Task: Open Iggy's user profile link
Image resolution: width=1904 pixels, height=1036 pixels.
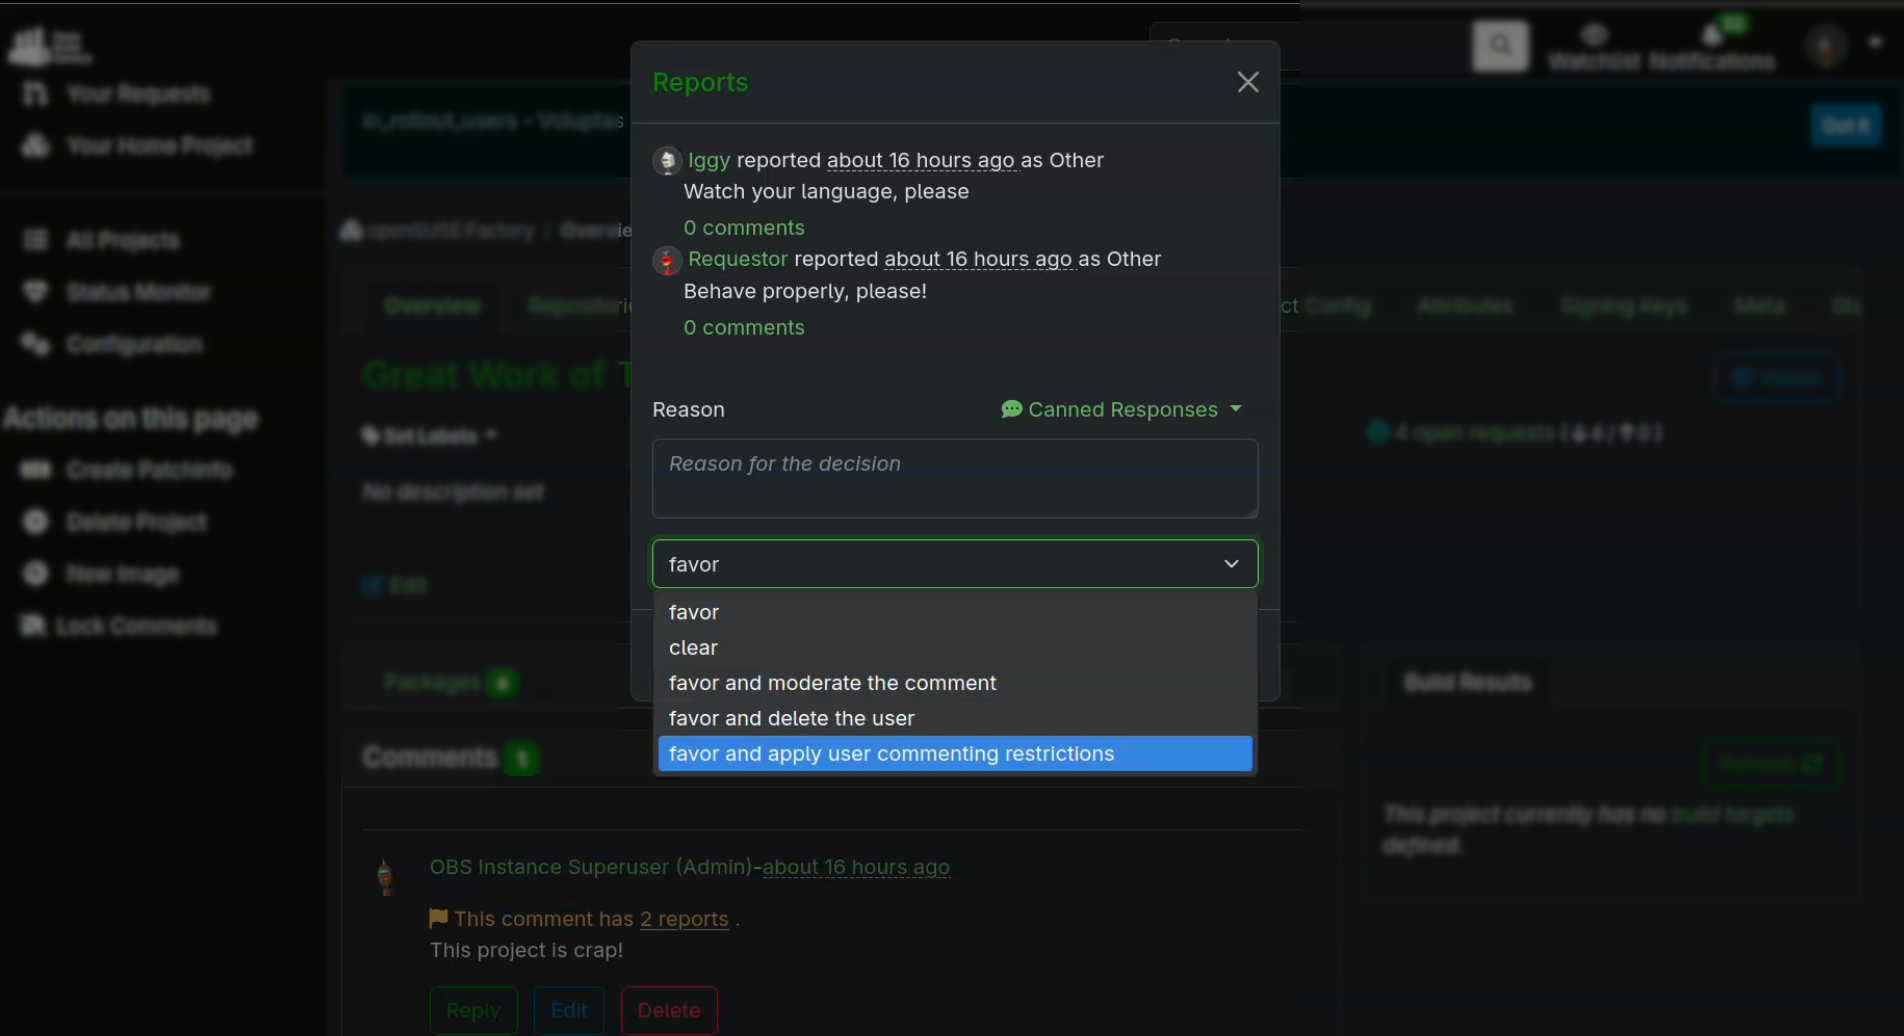Action: 709,160
